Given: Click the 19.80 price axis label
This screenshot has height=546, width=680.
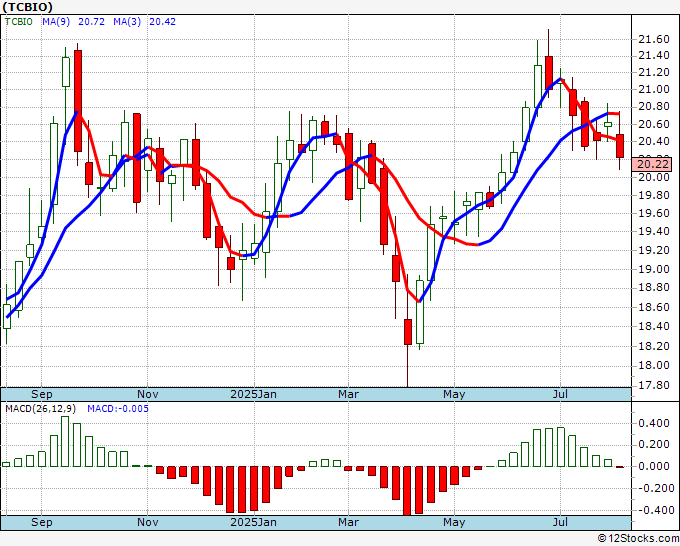Looking at the screenshot, I should click(654, 195).
